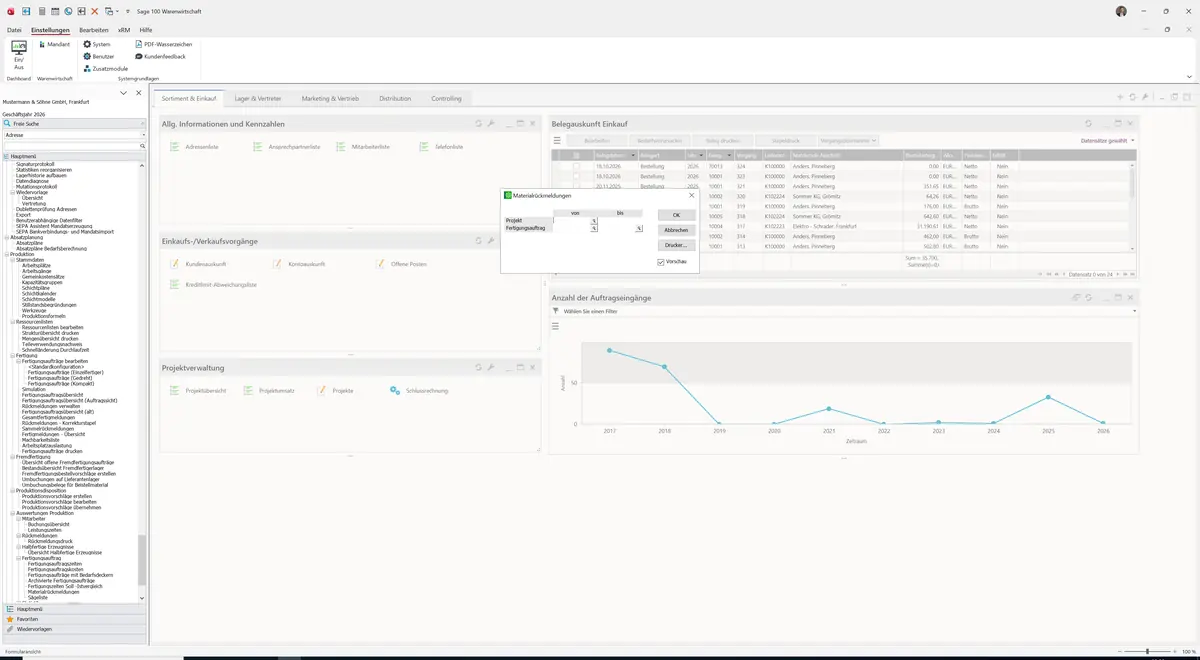This screenshot has width=1200, height=660.
Task: Click the zoom slider handle in the status bar
Action: point(1147,652)
